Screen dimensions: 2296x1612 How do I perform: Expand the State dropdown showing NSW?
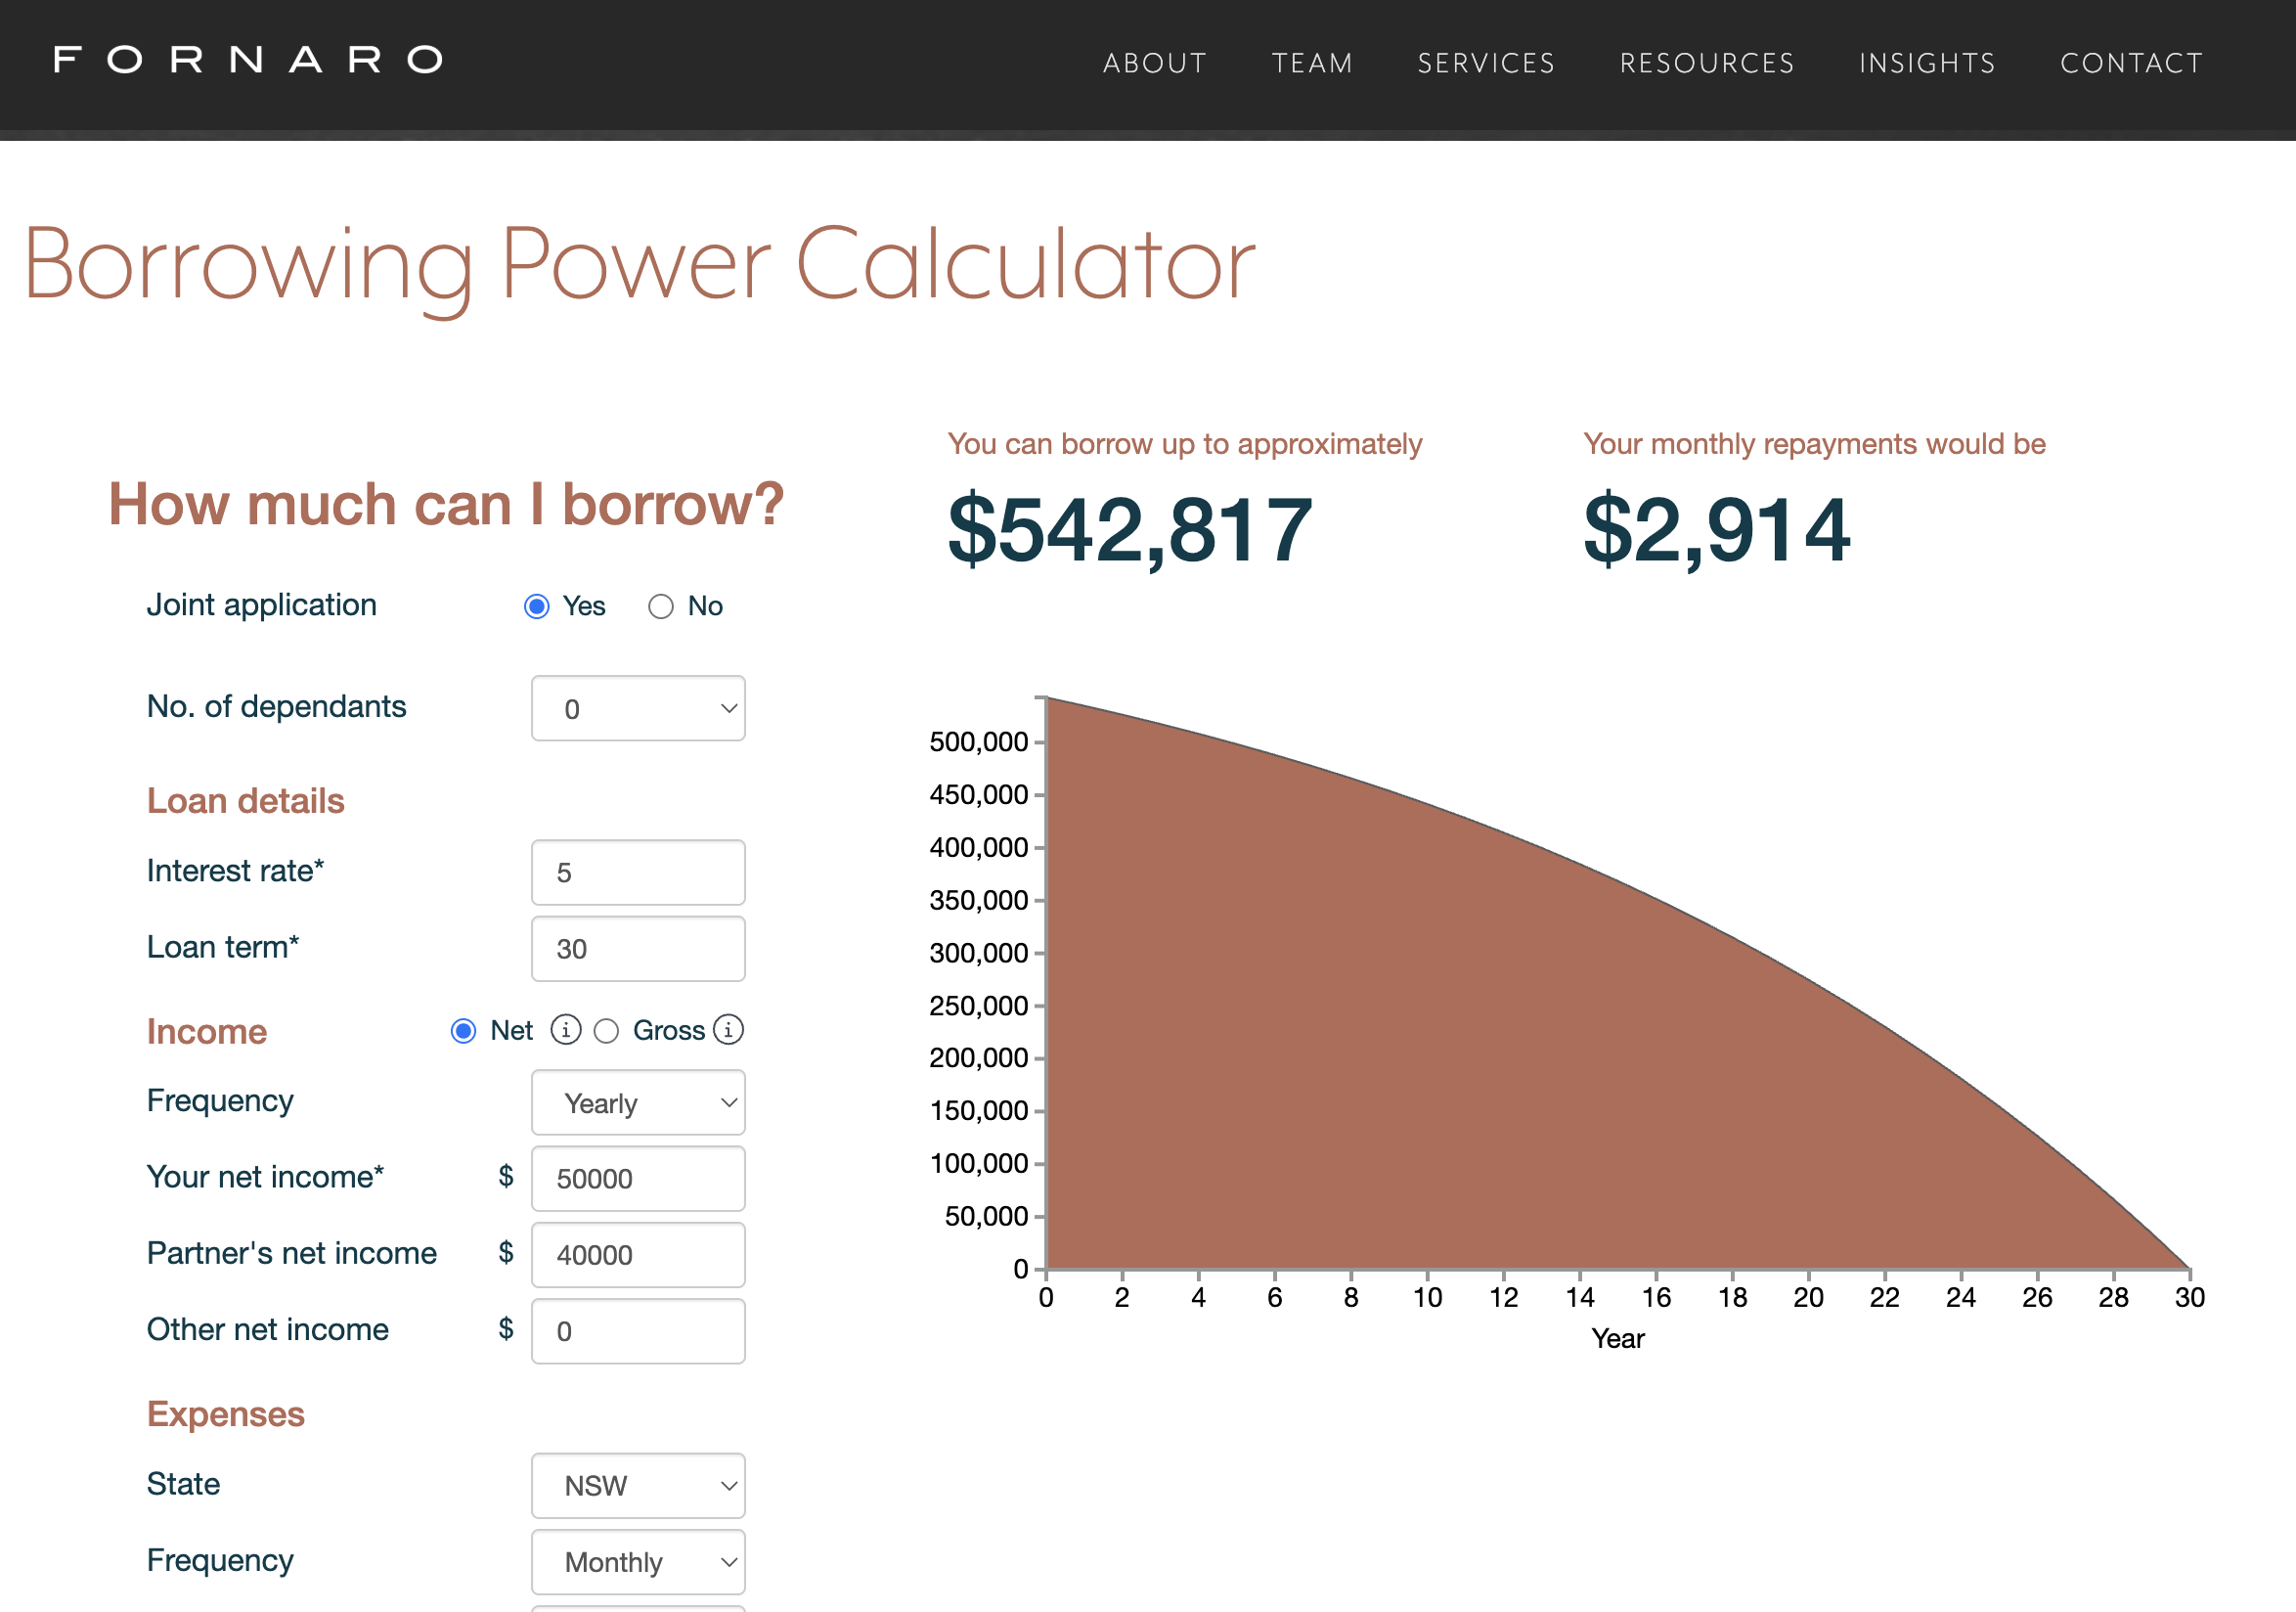click(638, 1485)
